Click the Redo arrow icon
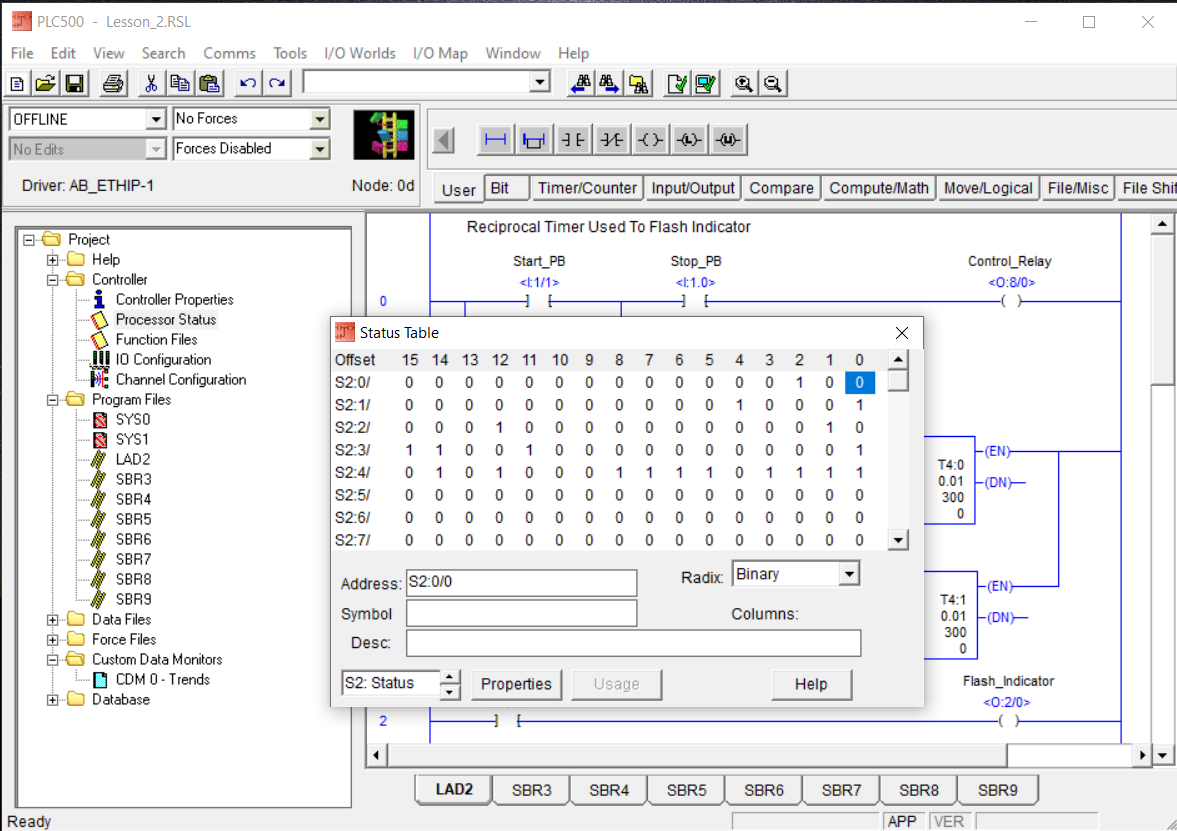 pyautogui.click(x=278, y=83)
